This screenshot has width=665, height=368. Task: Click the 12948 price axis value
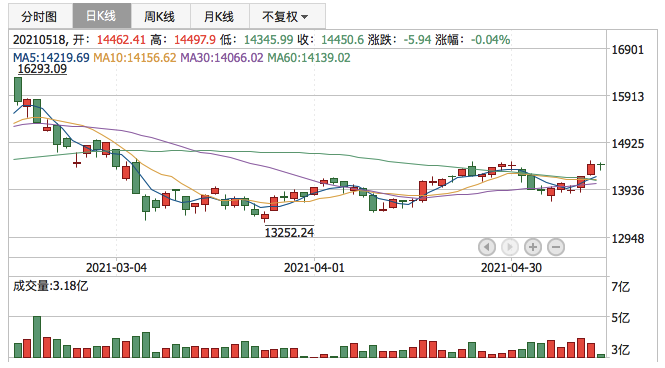click(627, 239)
